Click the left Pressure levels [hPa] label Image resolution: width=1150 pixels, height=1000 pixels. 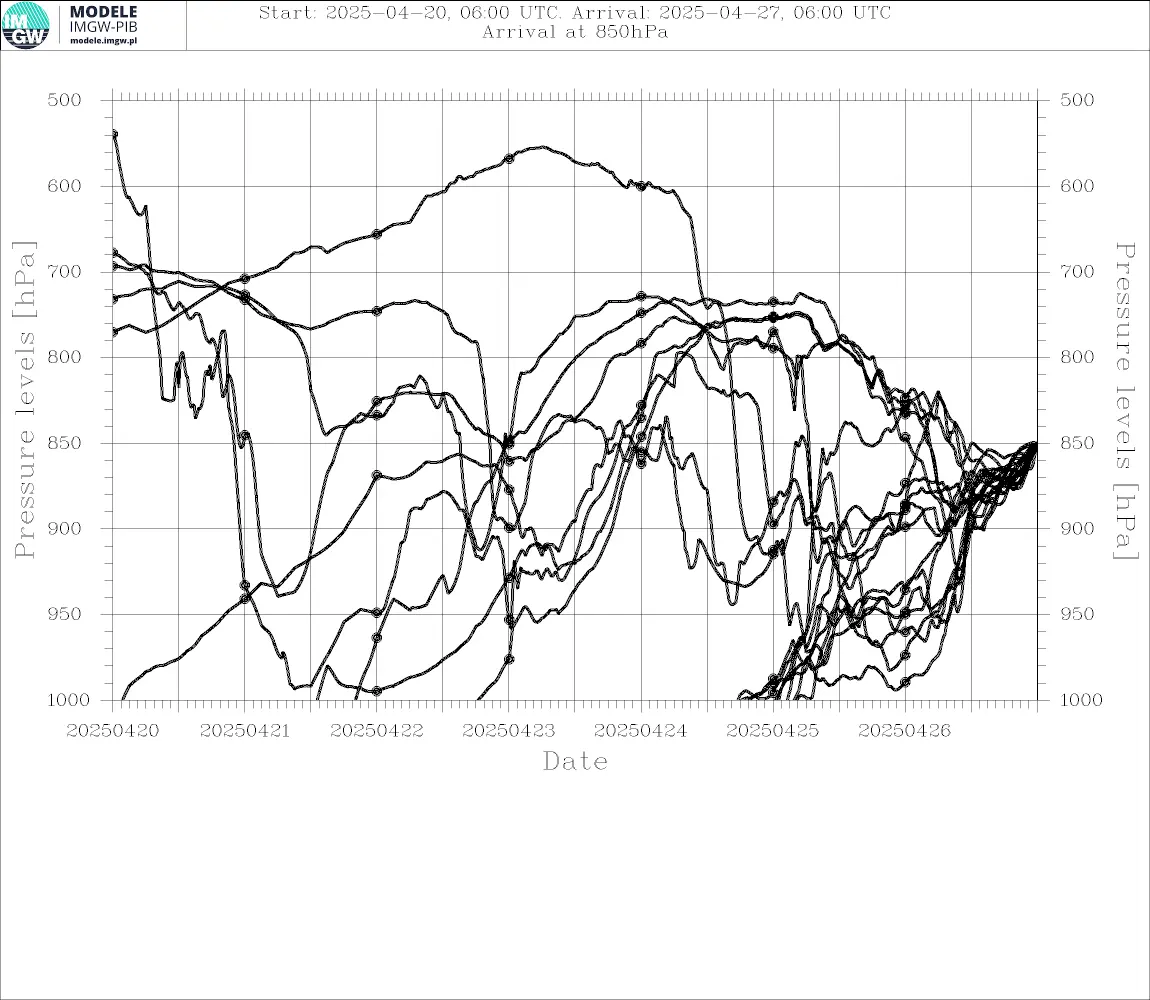pos(24,400)
